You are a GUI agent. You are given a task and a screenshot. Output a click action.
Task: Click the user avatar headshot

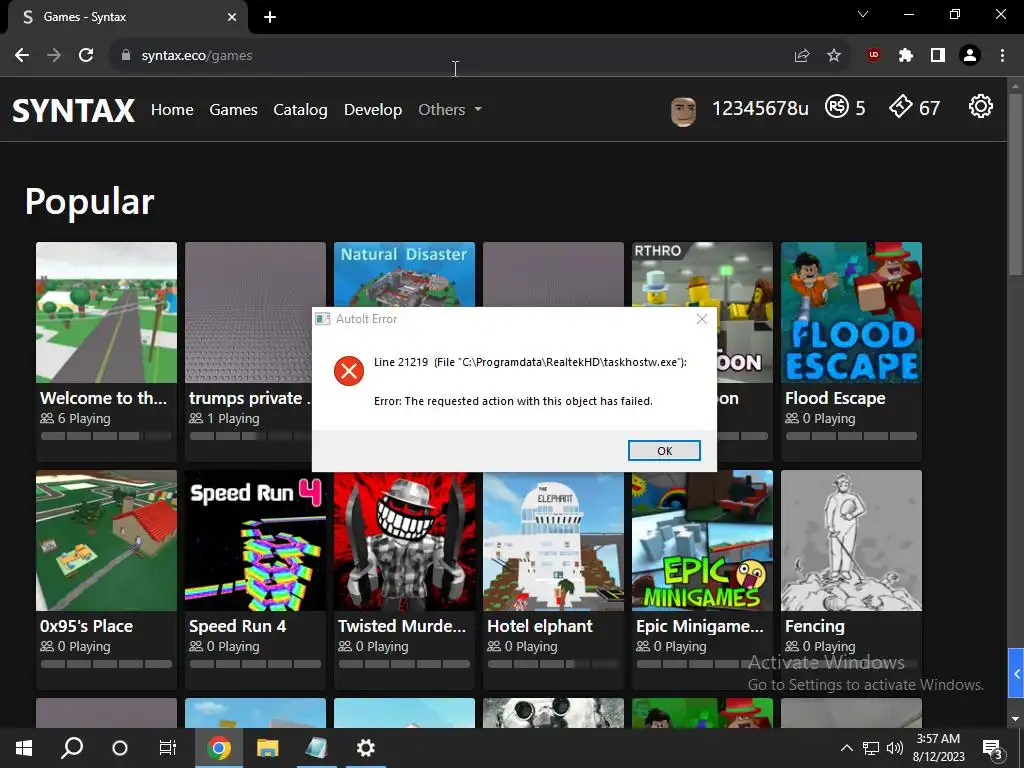click(683, 111)
